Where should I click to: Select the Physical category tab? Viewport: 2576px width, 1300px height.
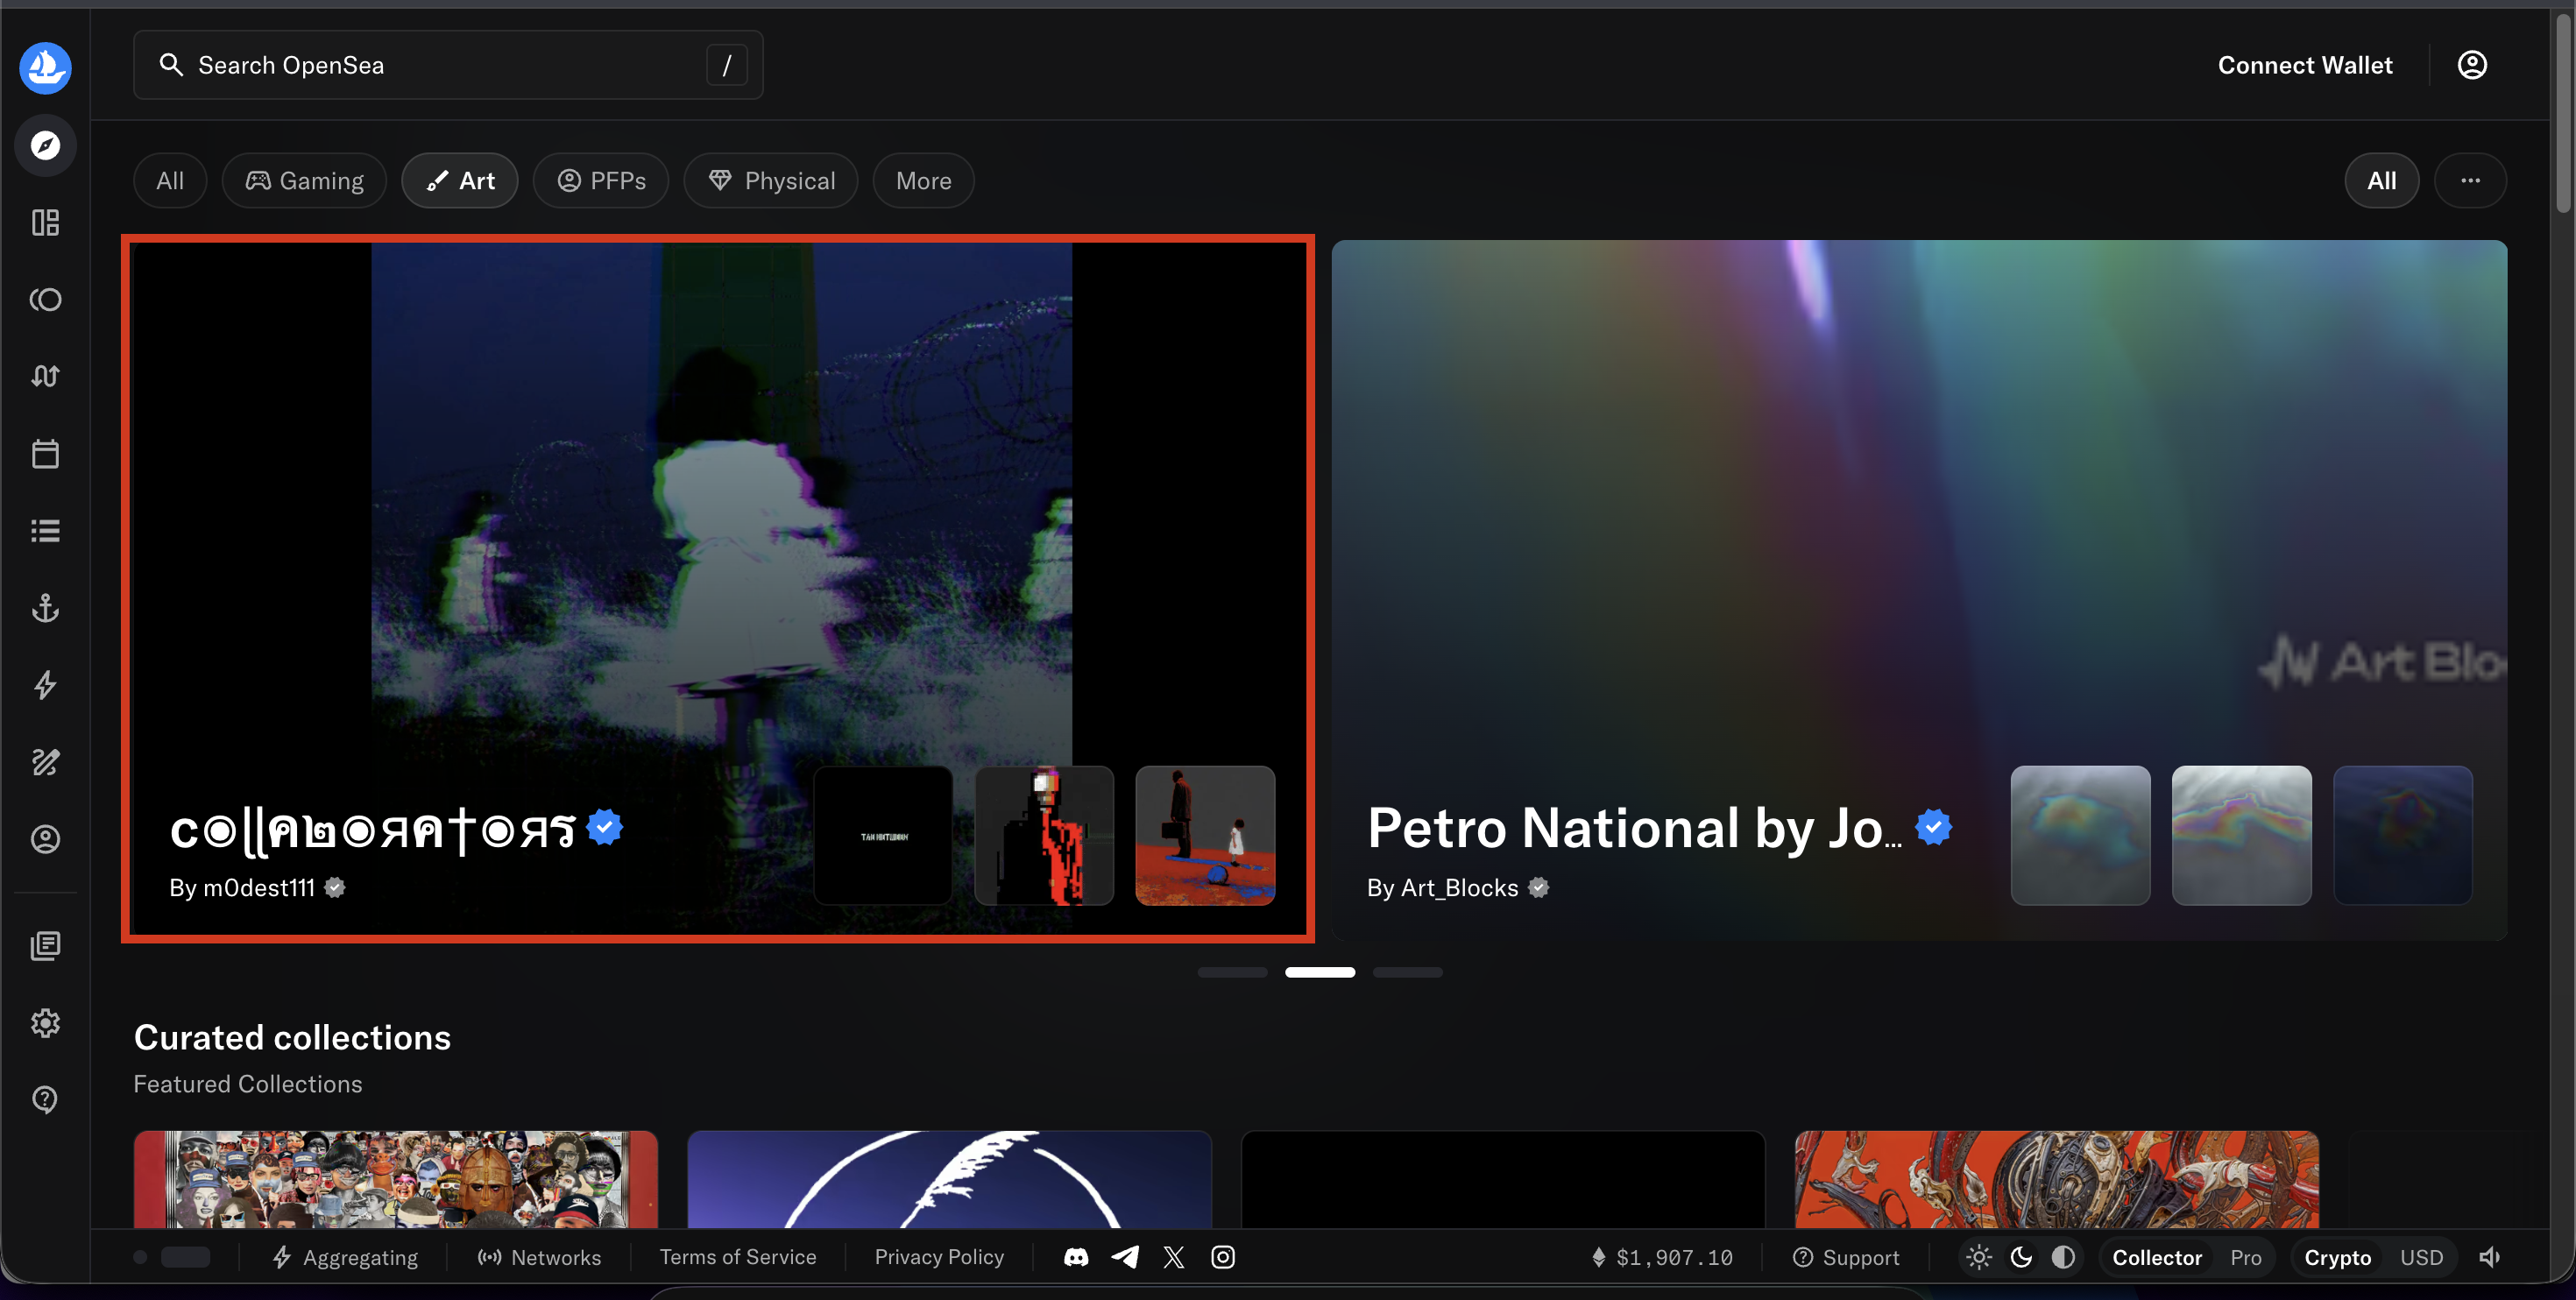click(771, 180)
